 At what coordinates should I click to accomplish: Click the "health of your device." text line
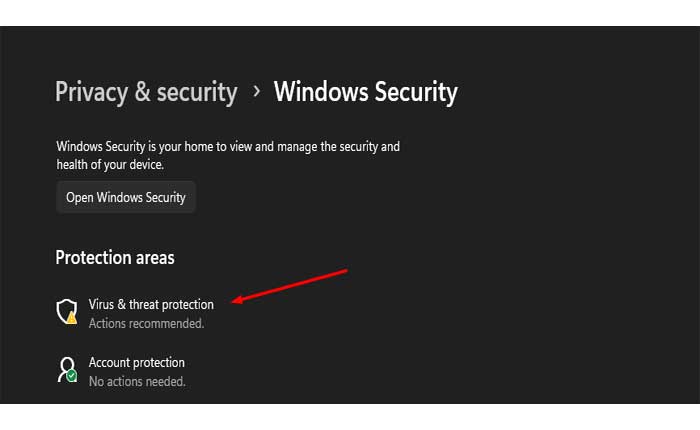pyautogui.click(x=110, y=164)
